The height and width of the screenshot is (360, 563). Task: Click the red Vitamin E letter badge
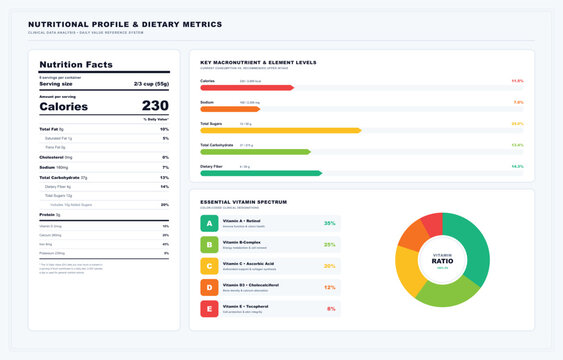point(209,309)
